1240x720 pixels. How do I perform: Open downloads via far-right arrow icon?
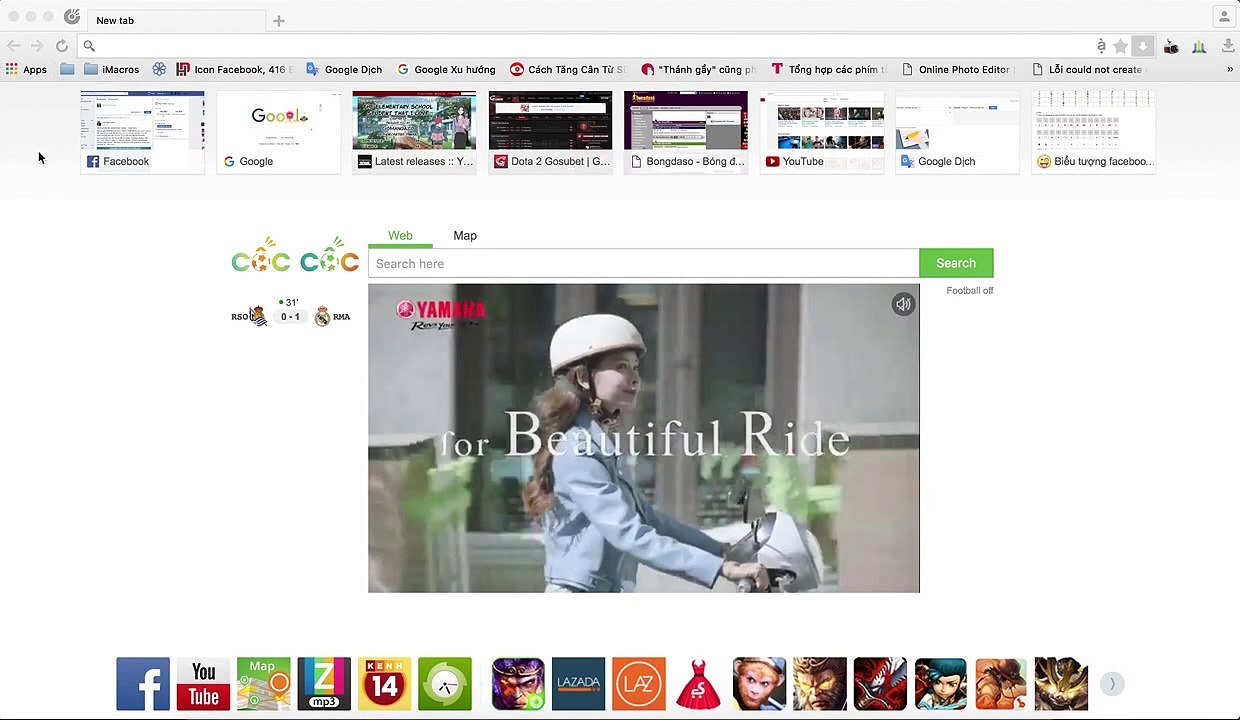1228,46
